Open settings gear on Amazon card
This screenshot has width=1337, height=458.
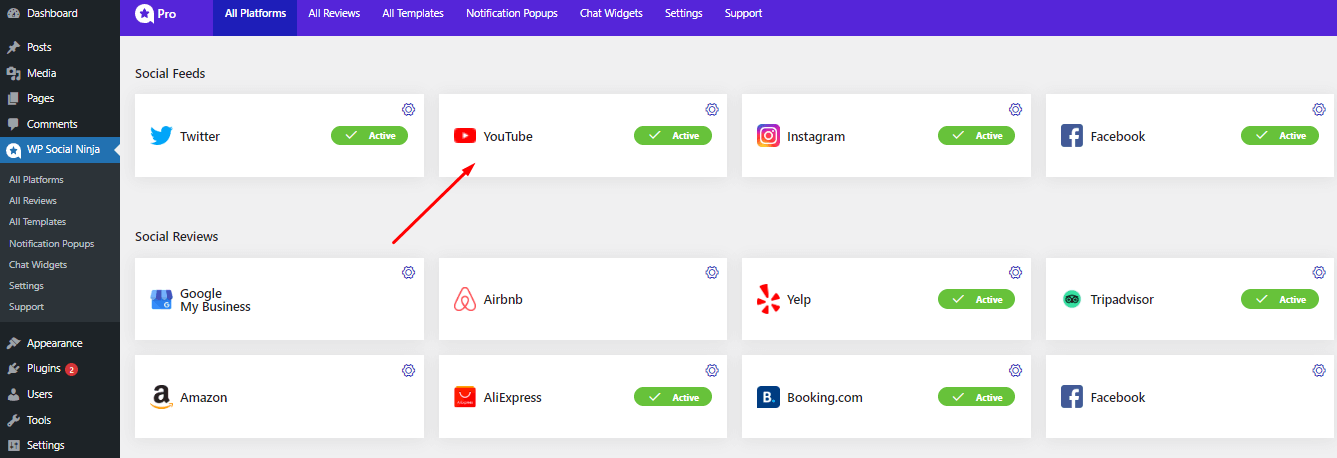click(408, 370)
